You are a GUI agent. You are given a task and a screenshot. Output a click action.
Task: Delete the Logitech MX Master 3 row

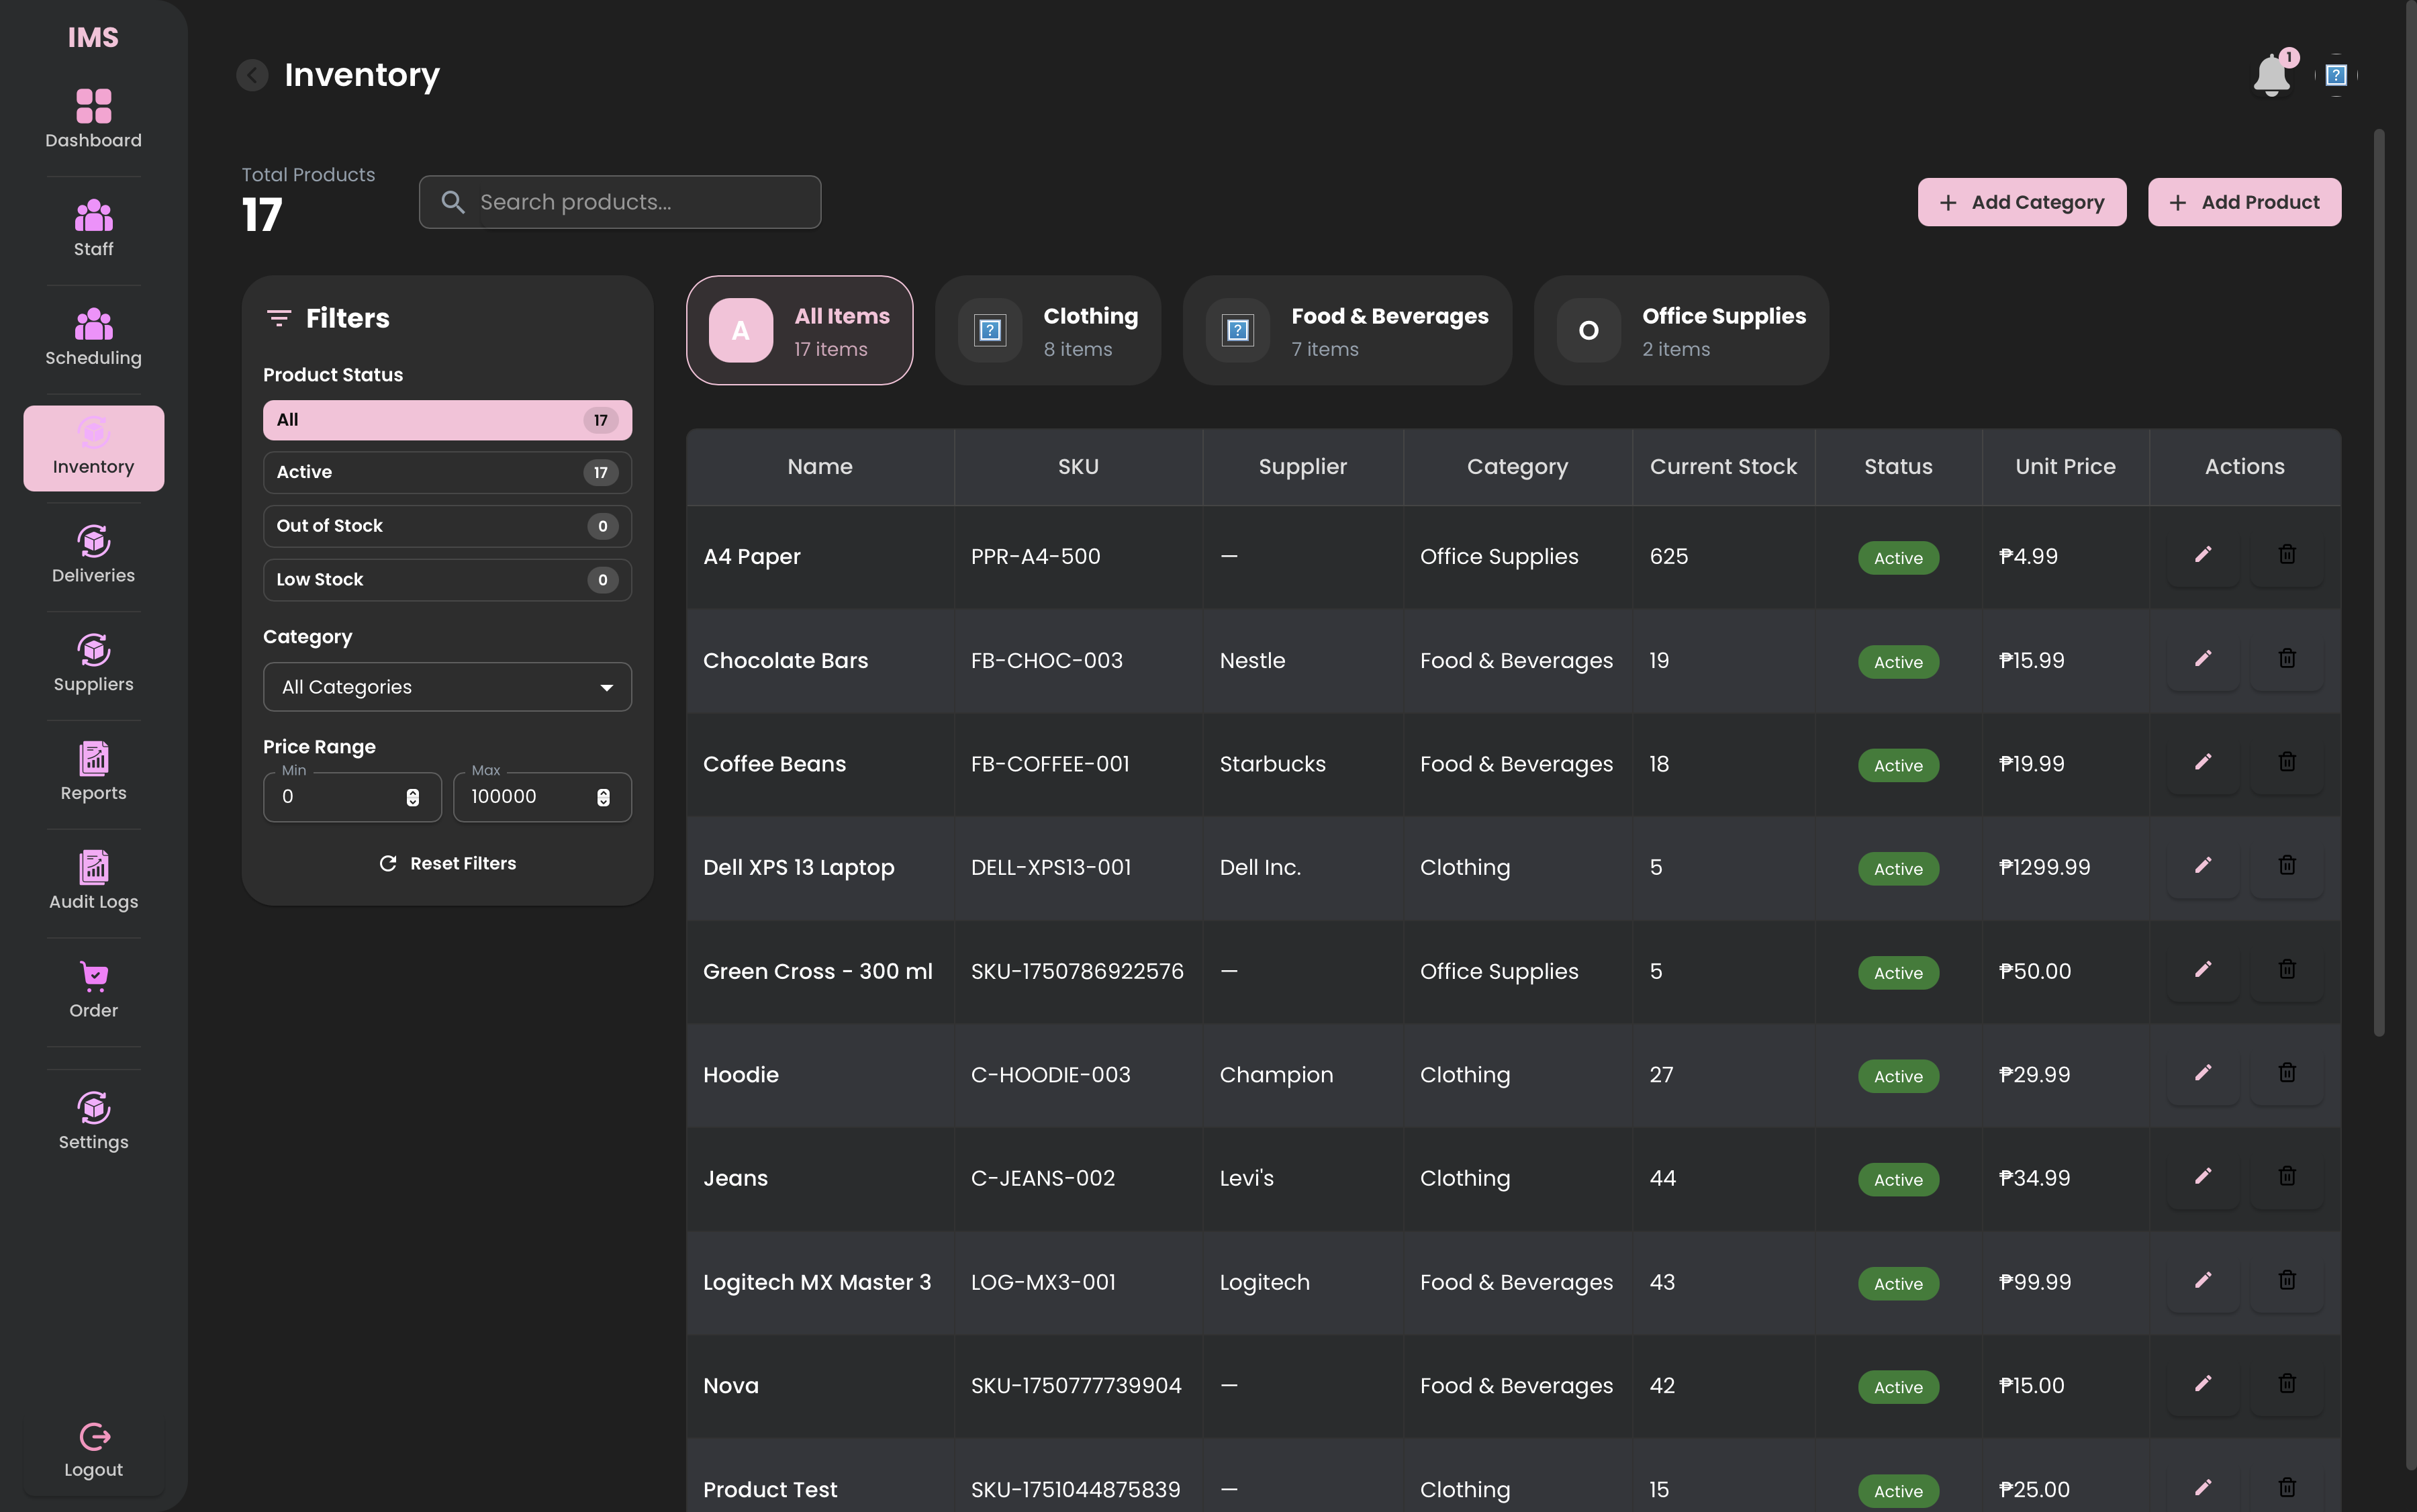(2287, 1281)
